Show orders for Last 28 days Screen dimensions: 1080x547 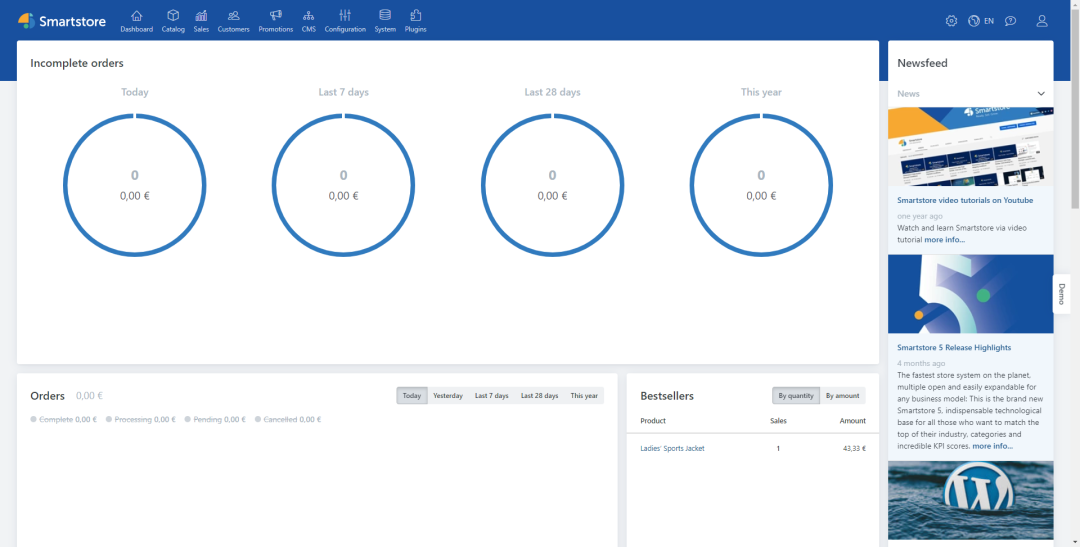pos(539,395)
